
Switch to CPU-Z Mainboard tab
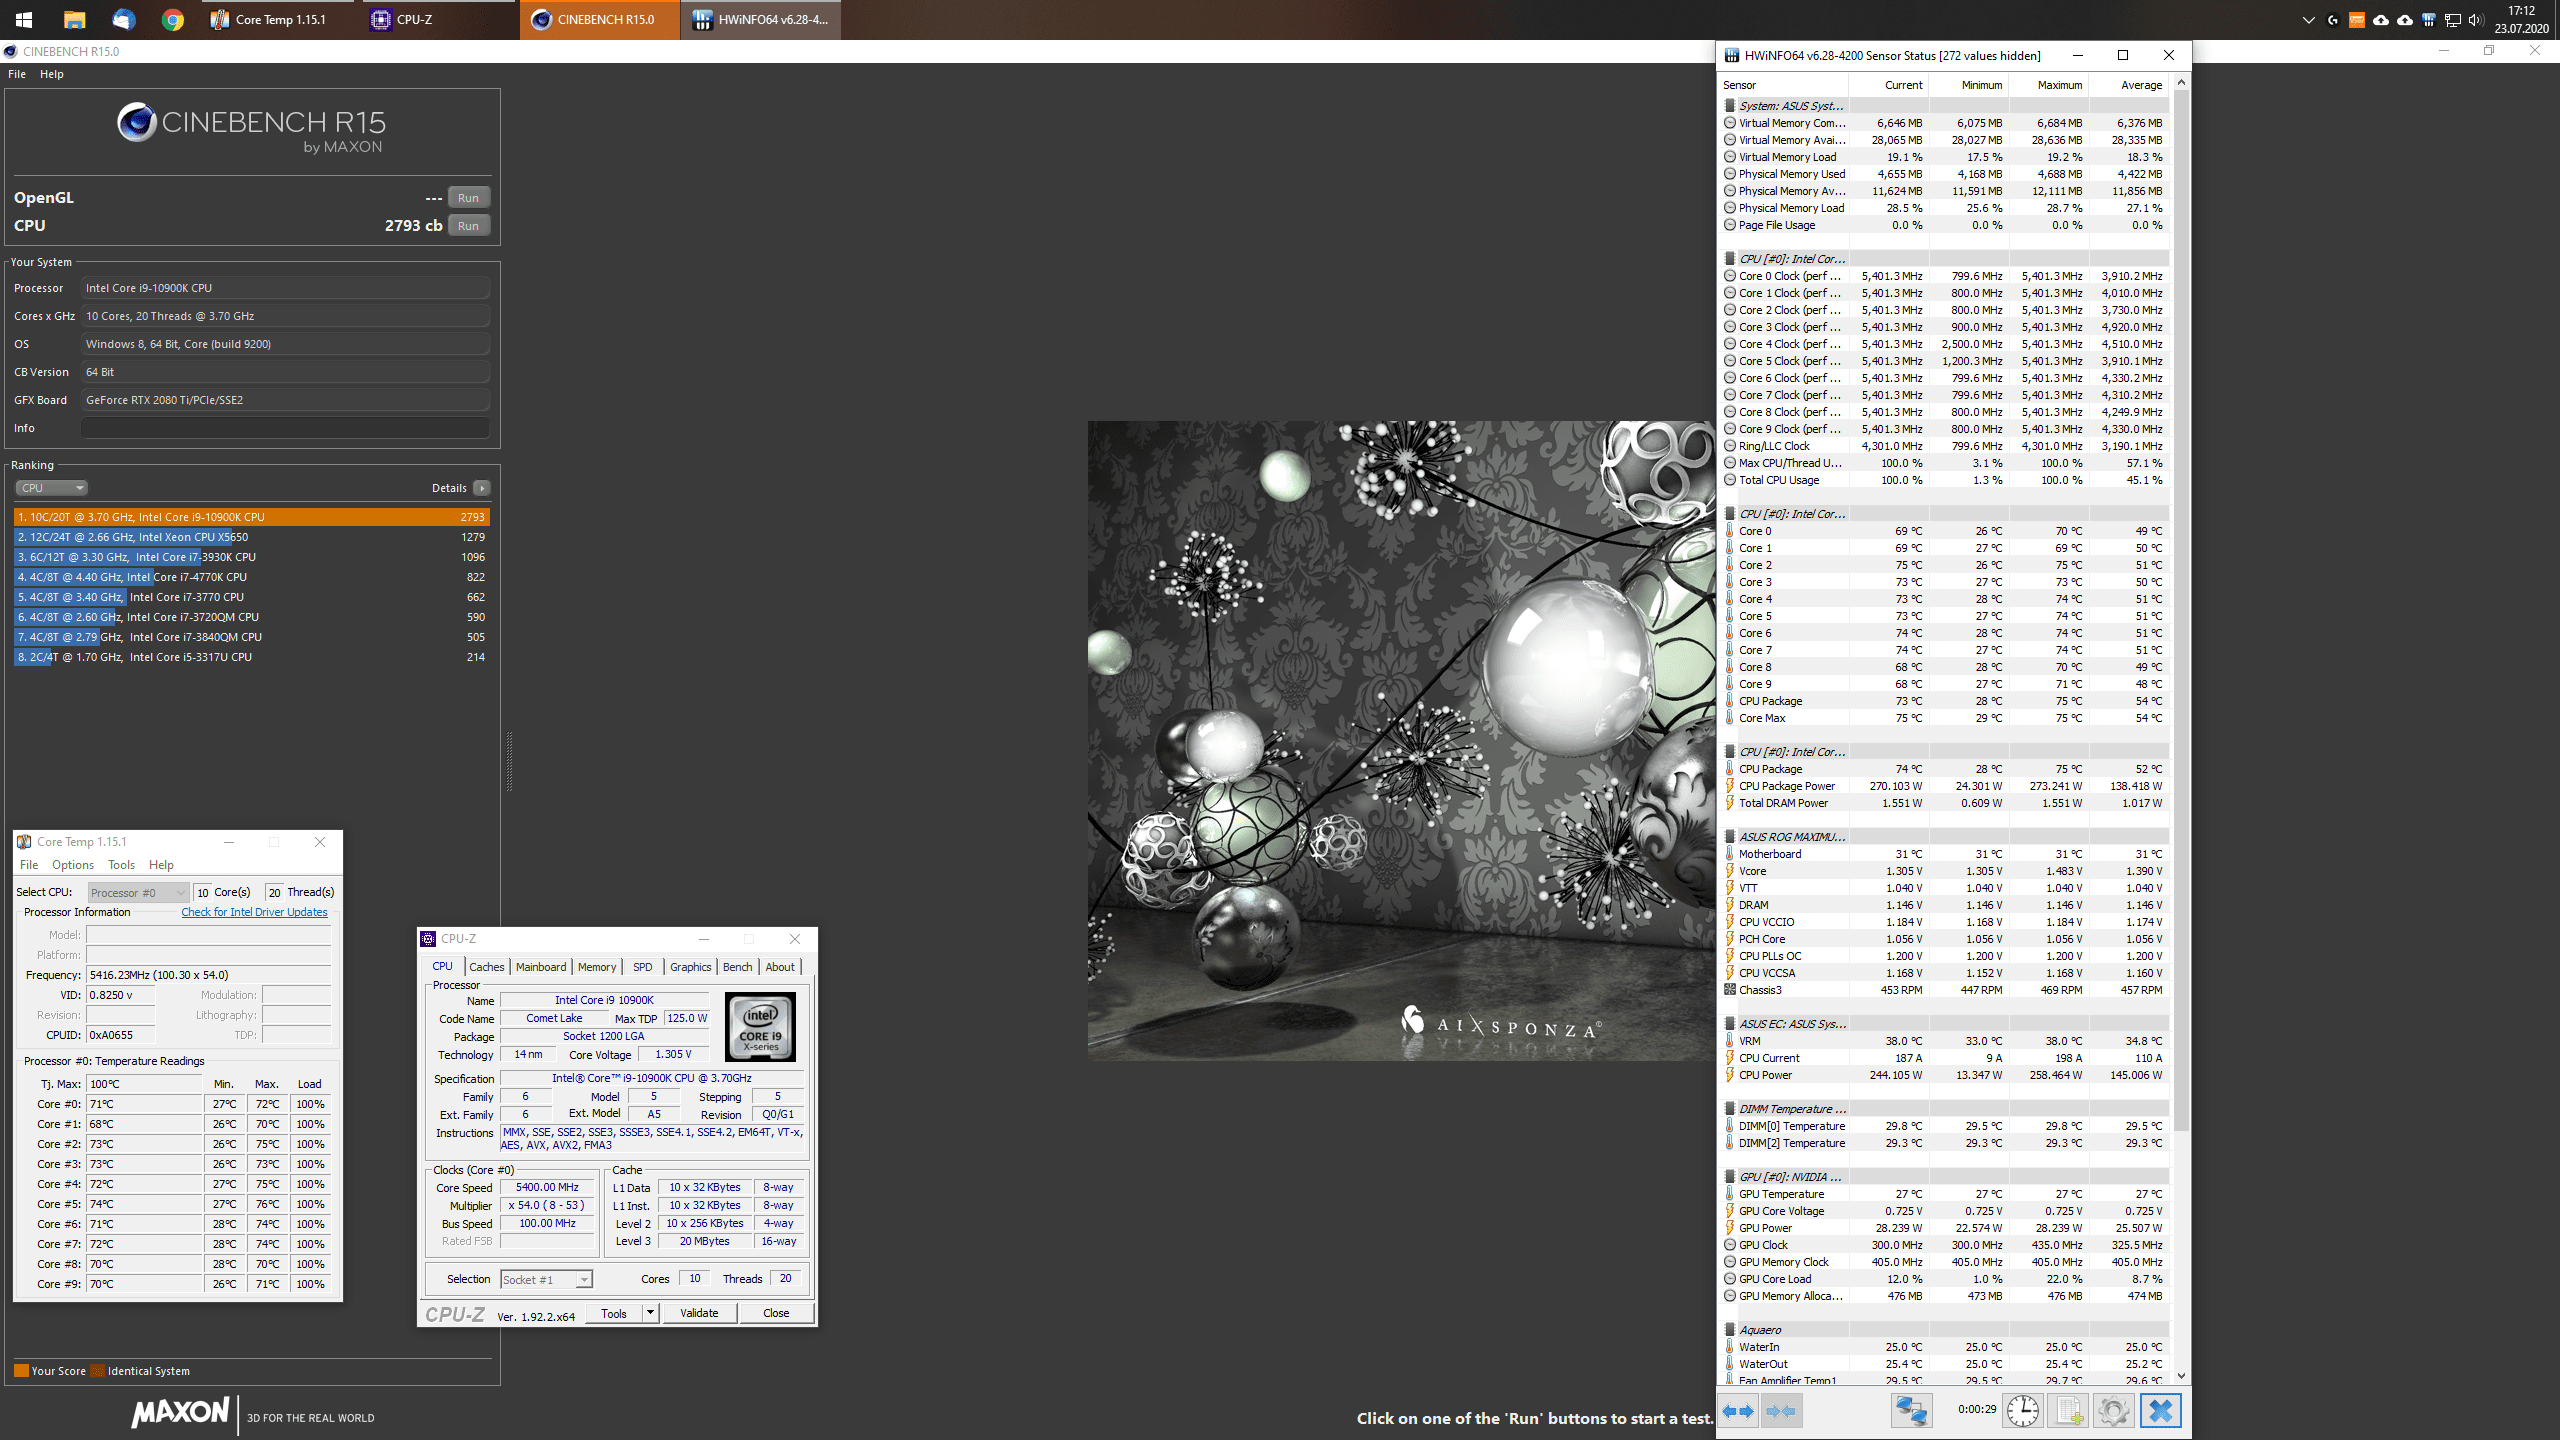point(541,967)
